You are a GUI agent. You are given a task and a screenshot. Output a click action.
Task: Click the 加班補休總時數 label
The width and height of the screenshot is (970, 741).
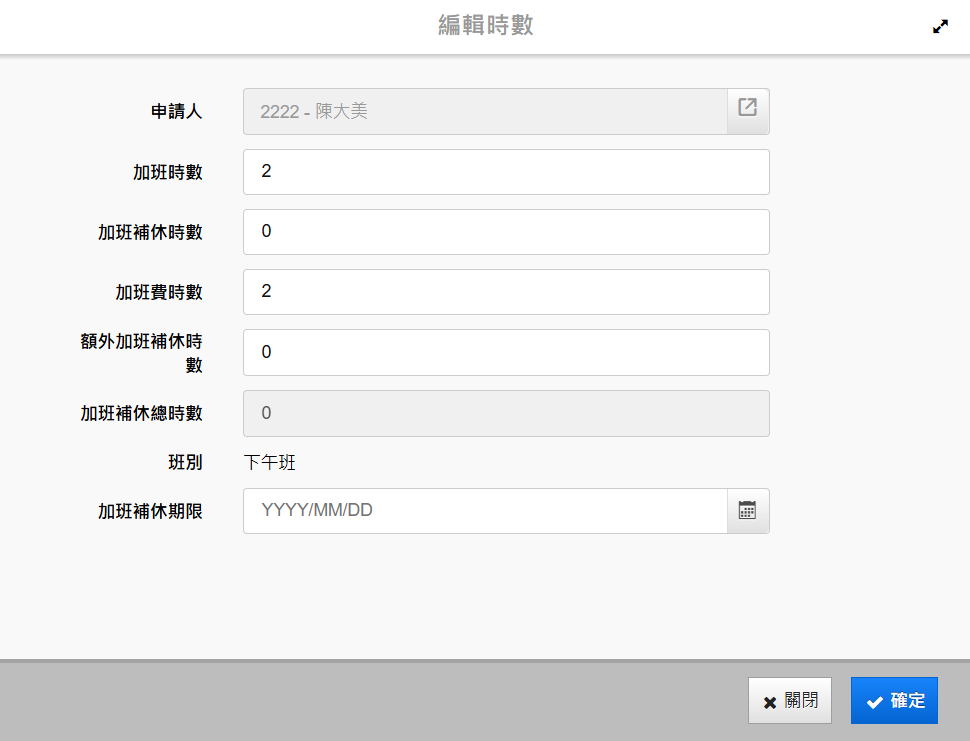coord(142,413)
